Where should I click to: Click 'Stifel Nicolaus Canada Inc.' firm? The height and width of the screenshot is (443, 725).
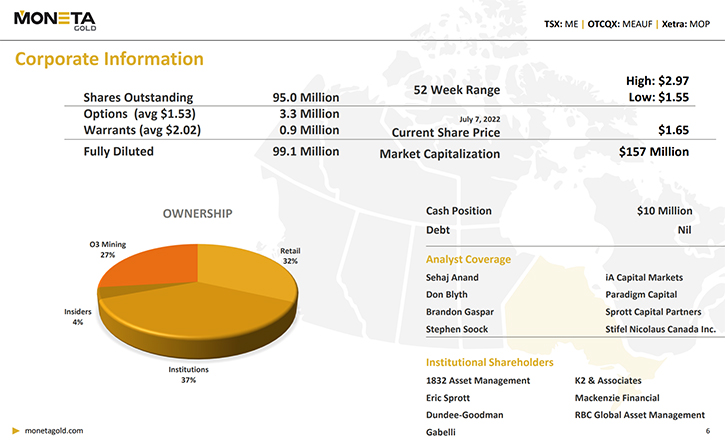click(x=661, y=330)
